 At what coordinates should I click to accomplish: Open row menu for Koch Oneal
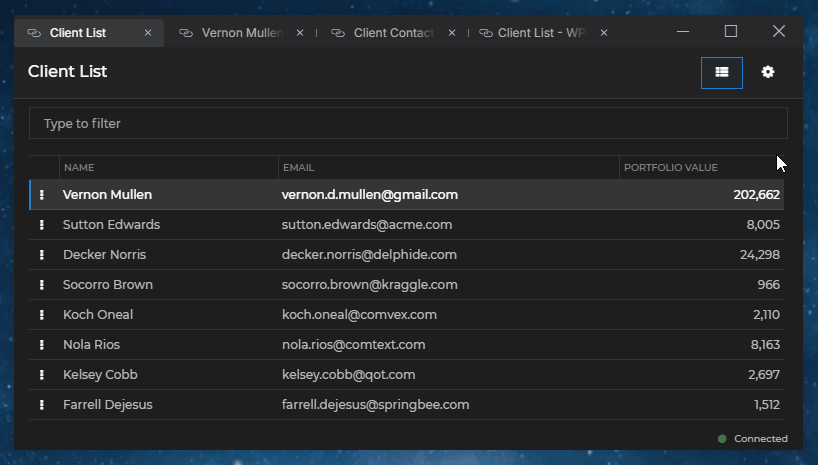pyautogui.click(x=42, y=315)
